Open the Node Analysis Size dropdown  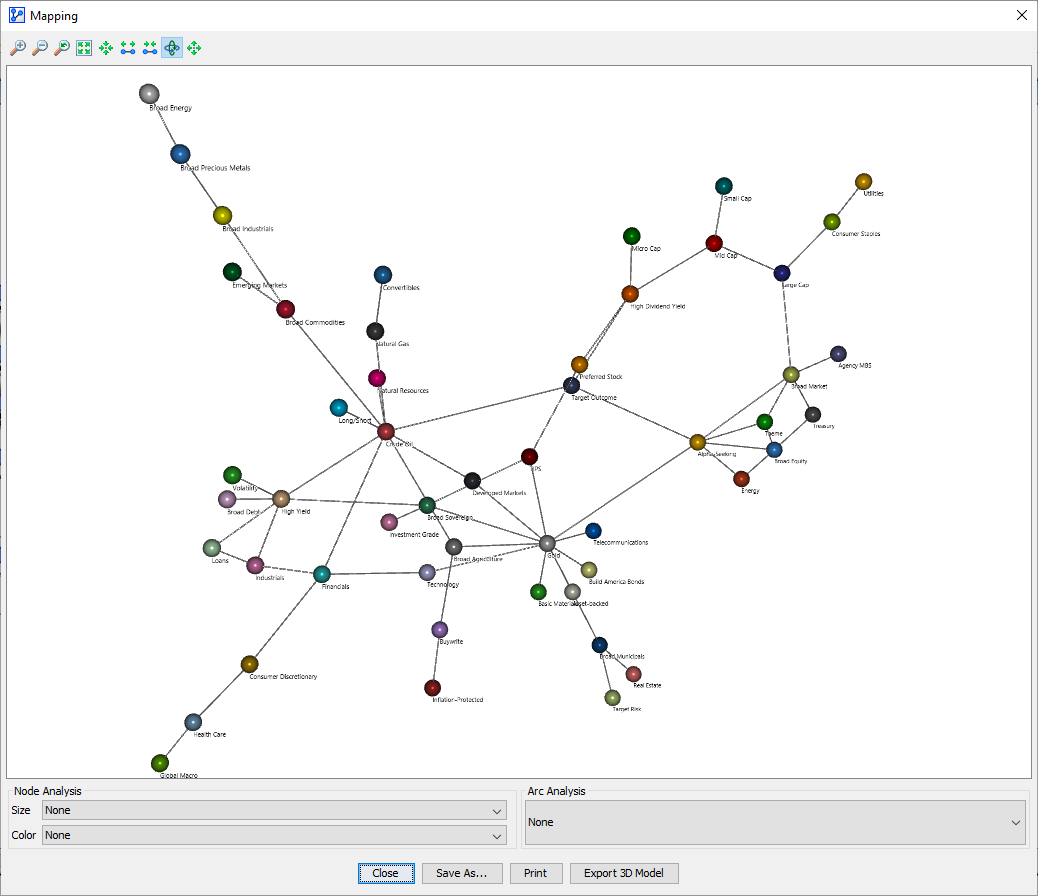[274, 810]
